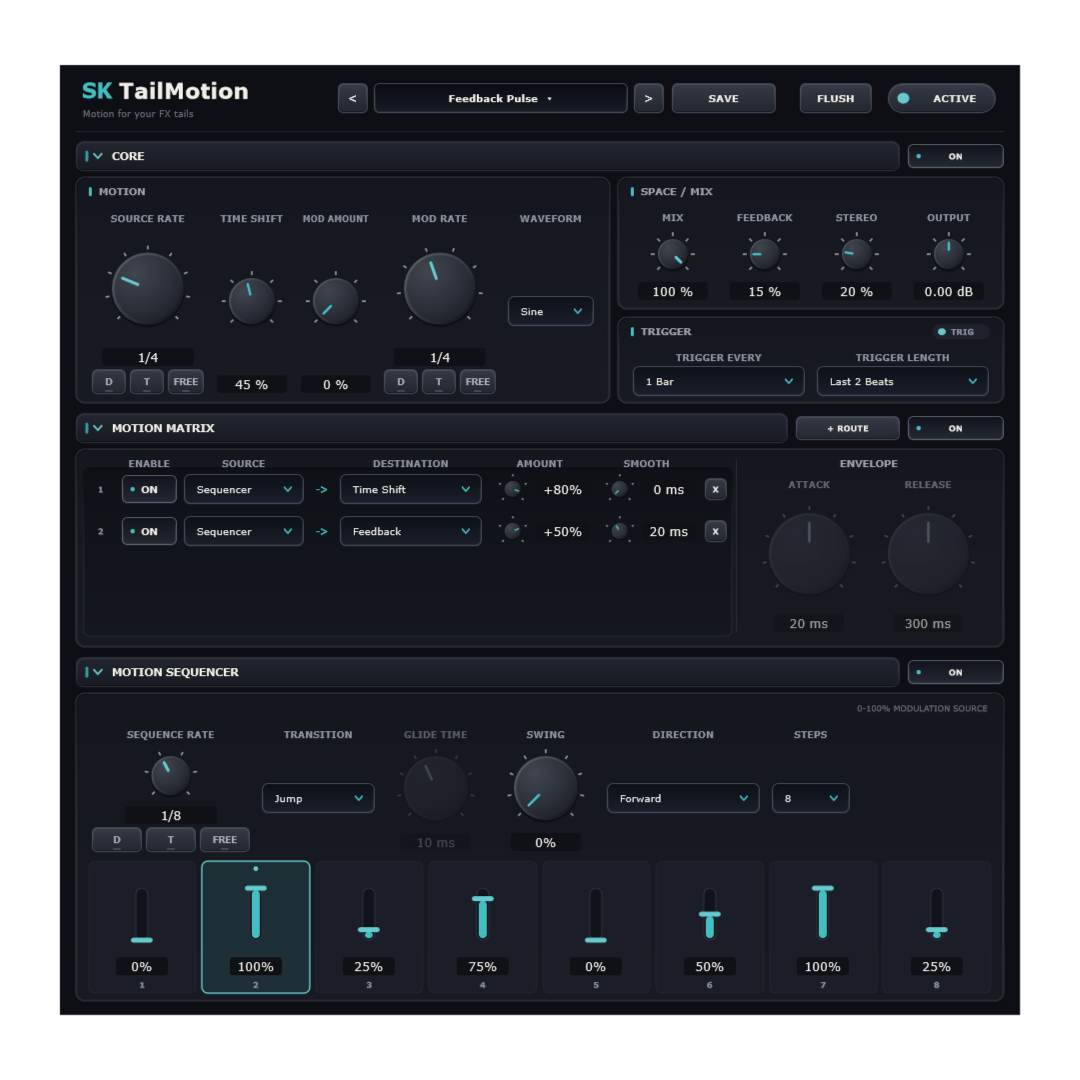The width and height of the screenshot is (1080, 1080).
Task: Open the Jump transition dropdown
Action: click(318, 798)
